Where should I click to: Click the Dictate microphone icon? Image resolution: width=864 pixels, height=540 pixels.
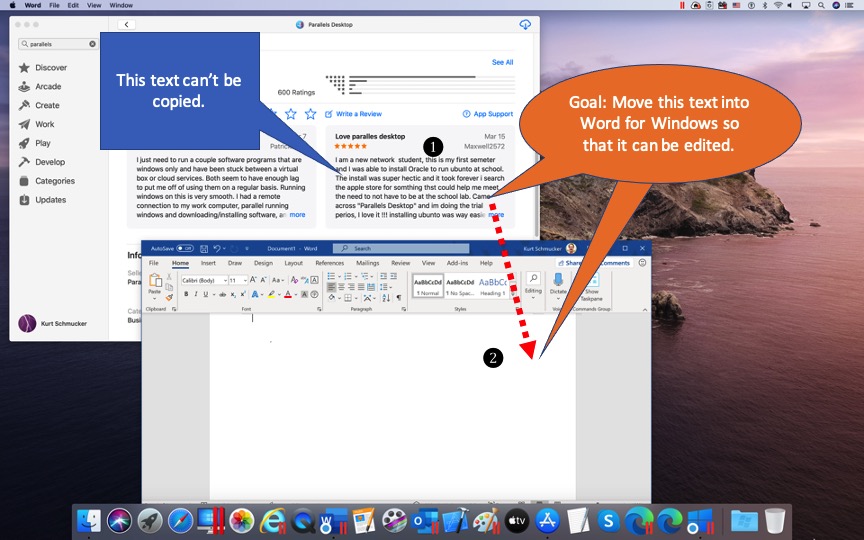click(x=558, y=280)
